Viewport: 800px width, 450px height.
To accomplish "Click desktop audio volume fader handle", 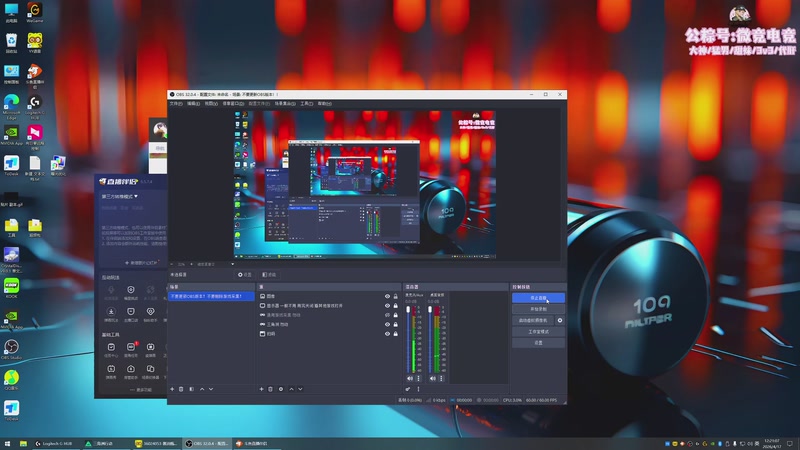I will click(430, 310).
